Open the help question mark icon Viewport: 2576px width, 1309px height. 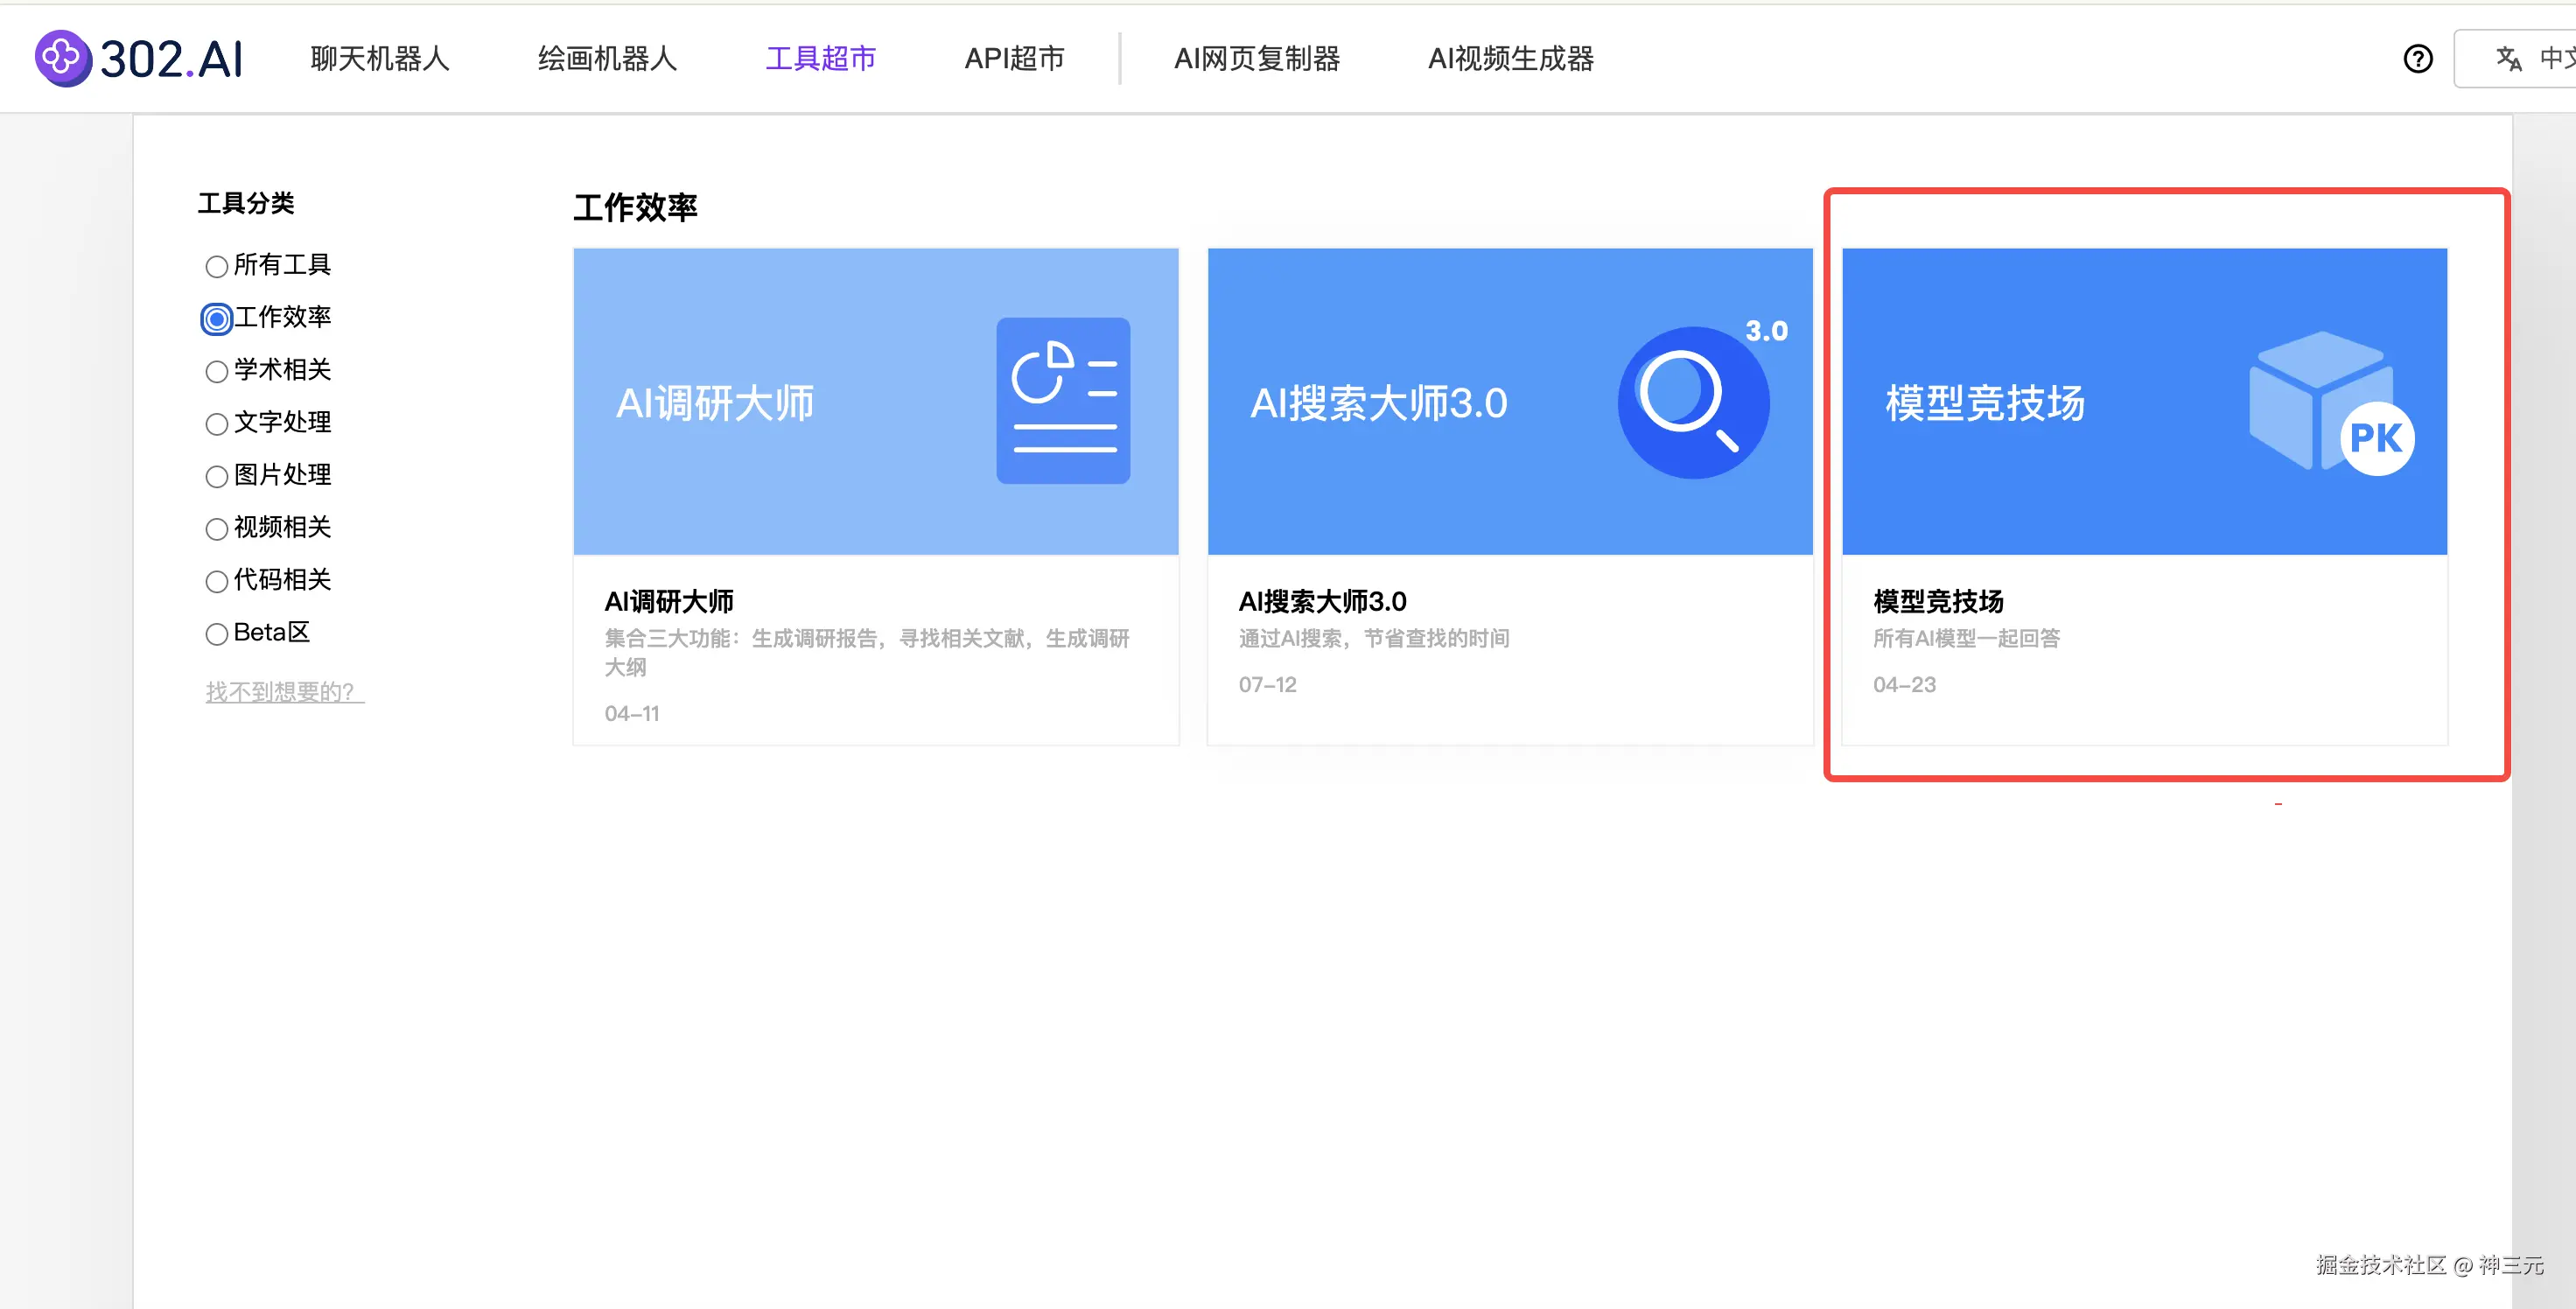tap(2417, 59)
